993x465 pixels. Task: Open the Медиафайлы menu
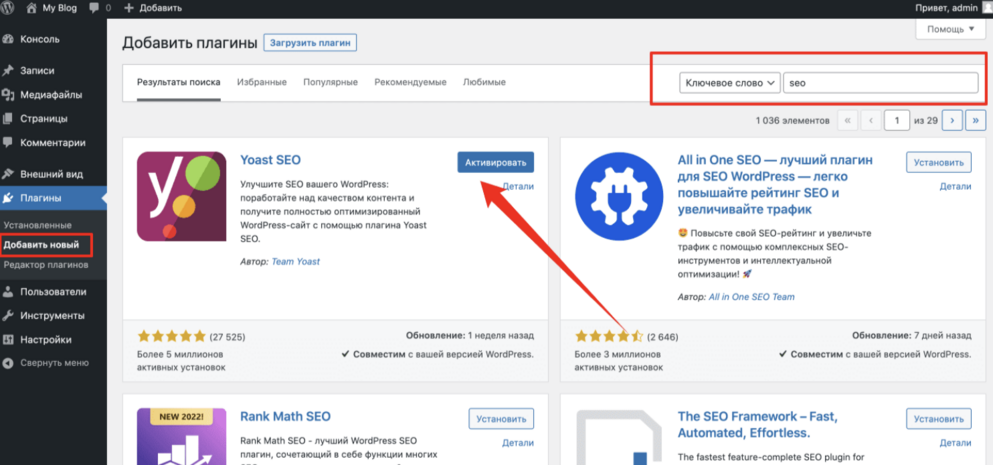tap(53, 95)
